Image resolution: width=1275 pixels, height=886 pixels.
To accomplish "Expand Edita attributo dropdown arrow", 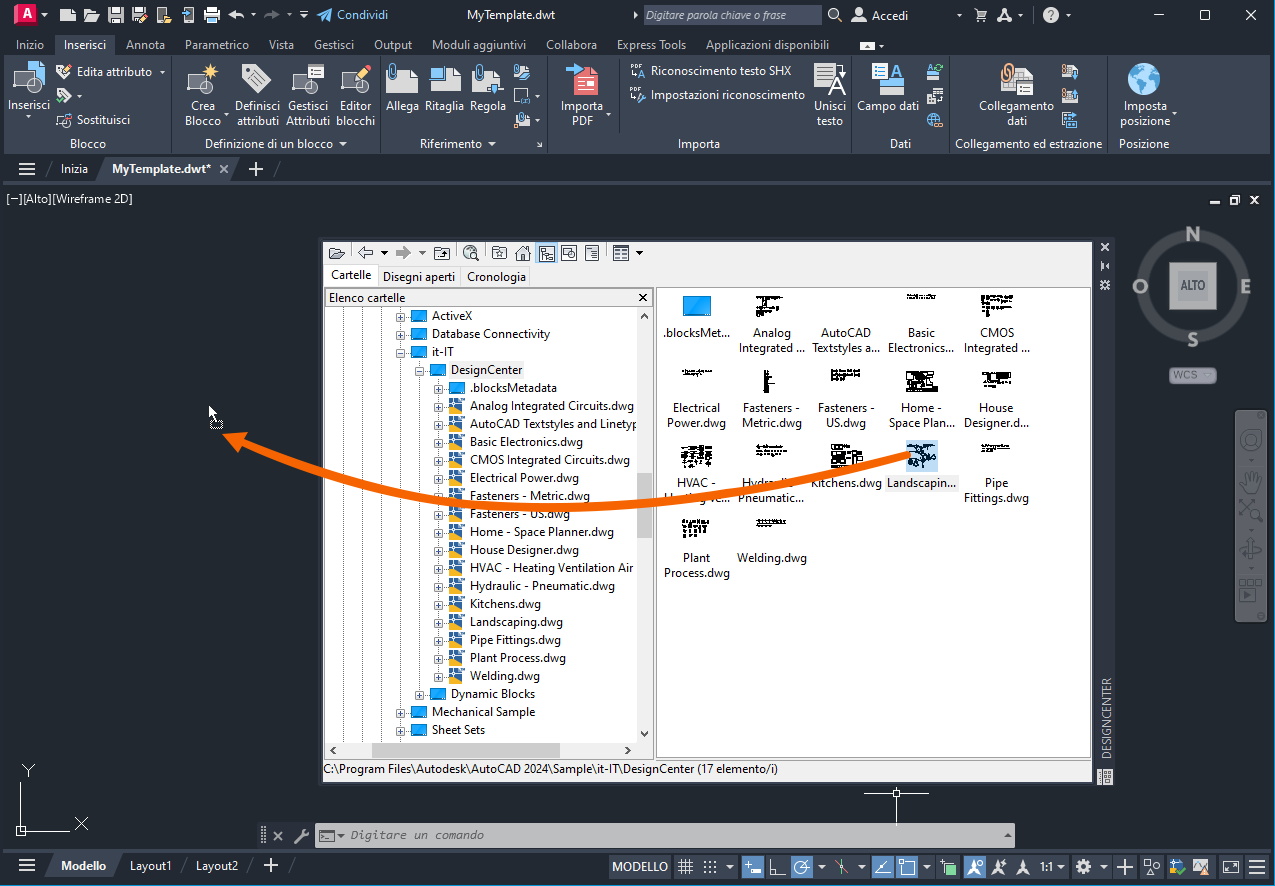I will click(x=162, y=72).
